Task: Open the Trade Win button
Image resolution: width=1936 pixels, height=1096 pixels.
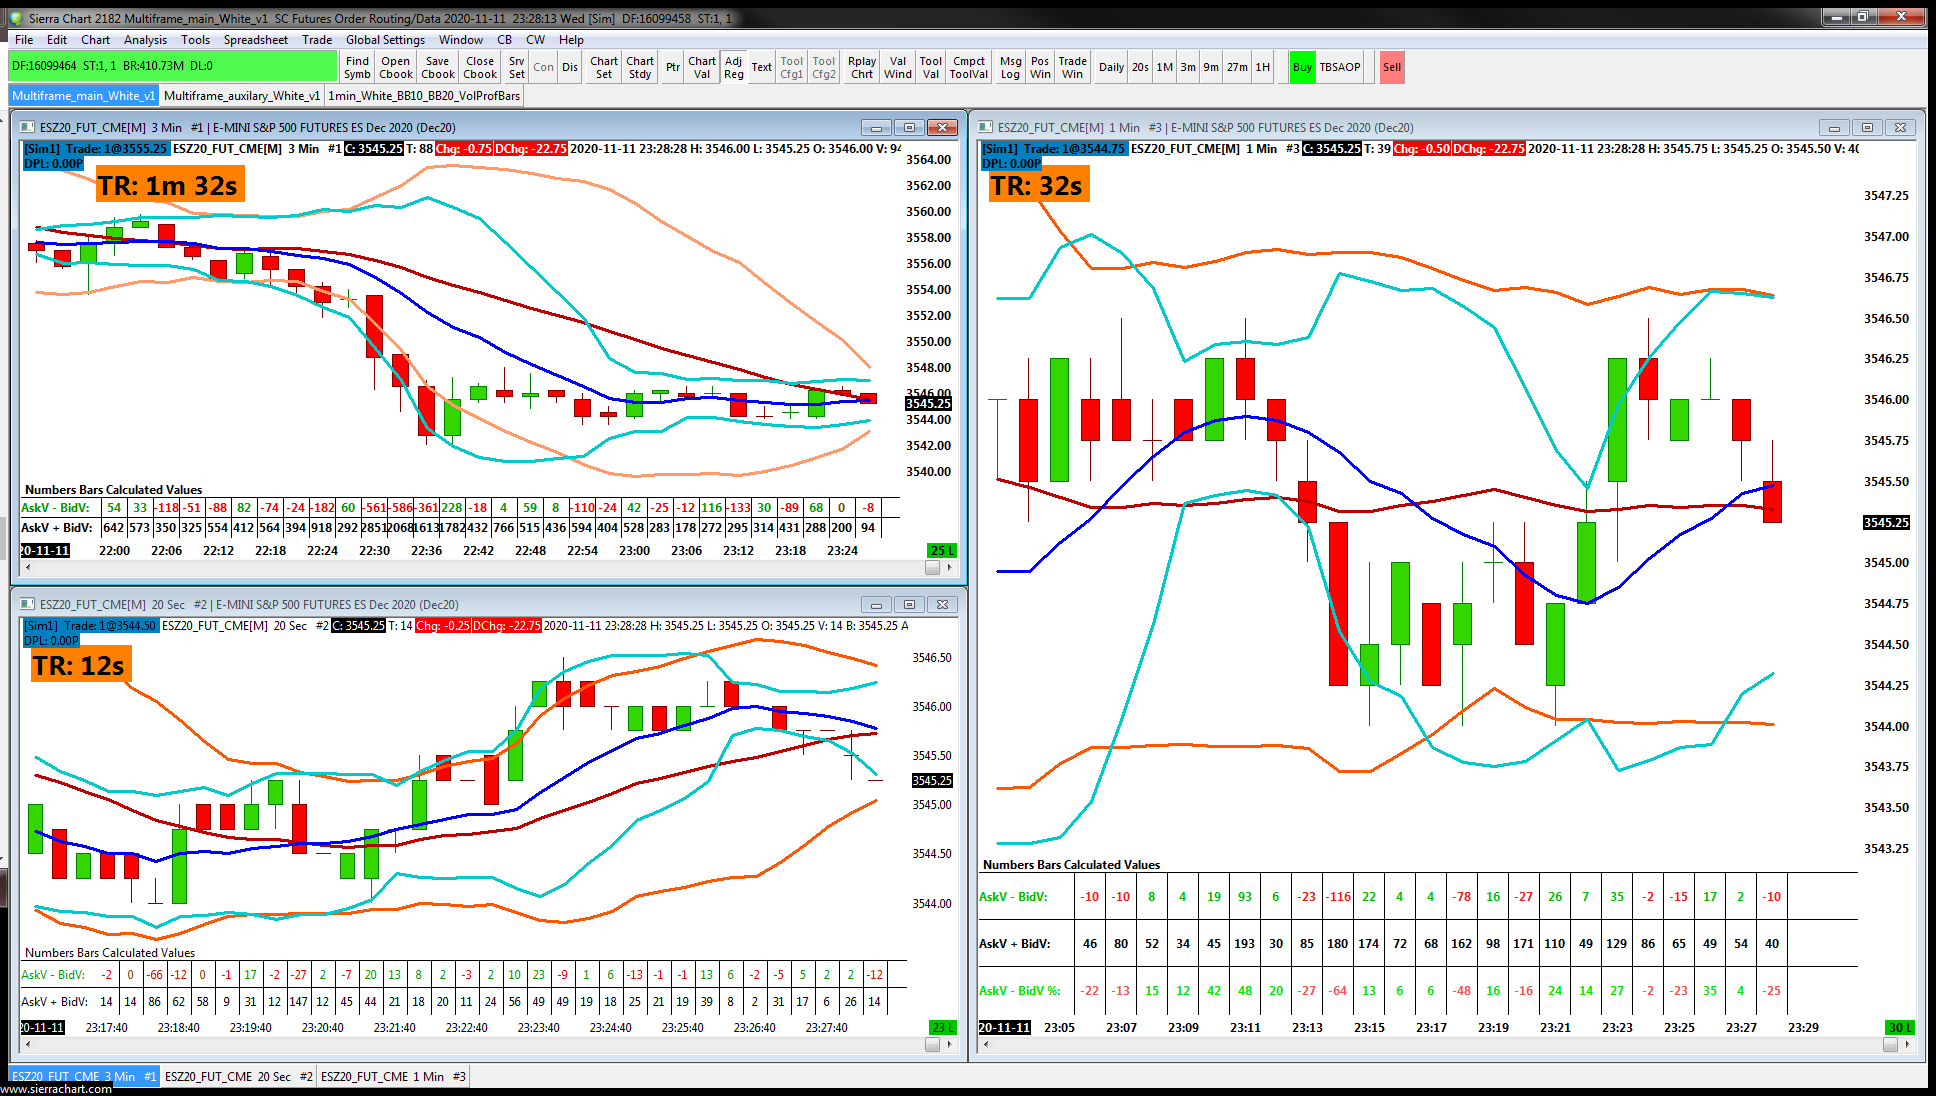Action: coord(1072,67)
